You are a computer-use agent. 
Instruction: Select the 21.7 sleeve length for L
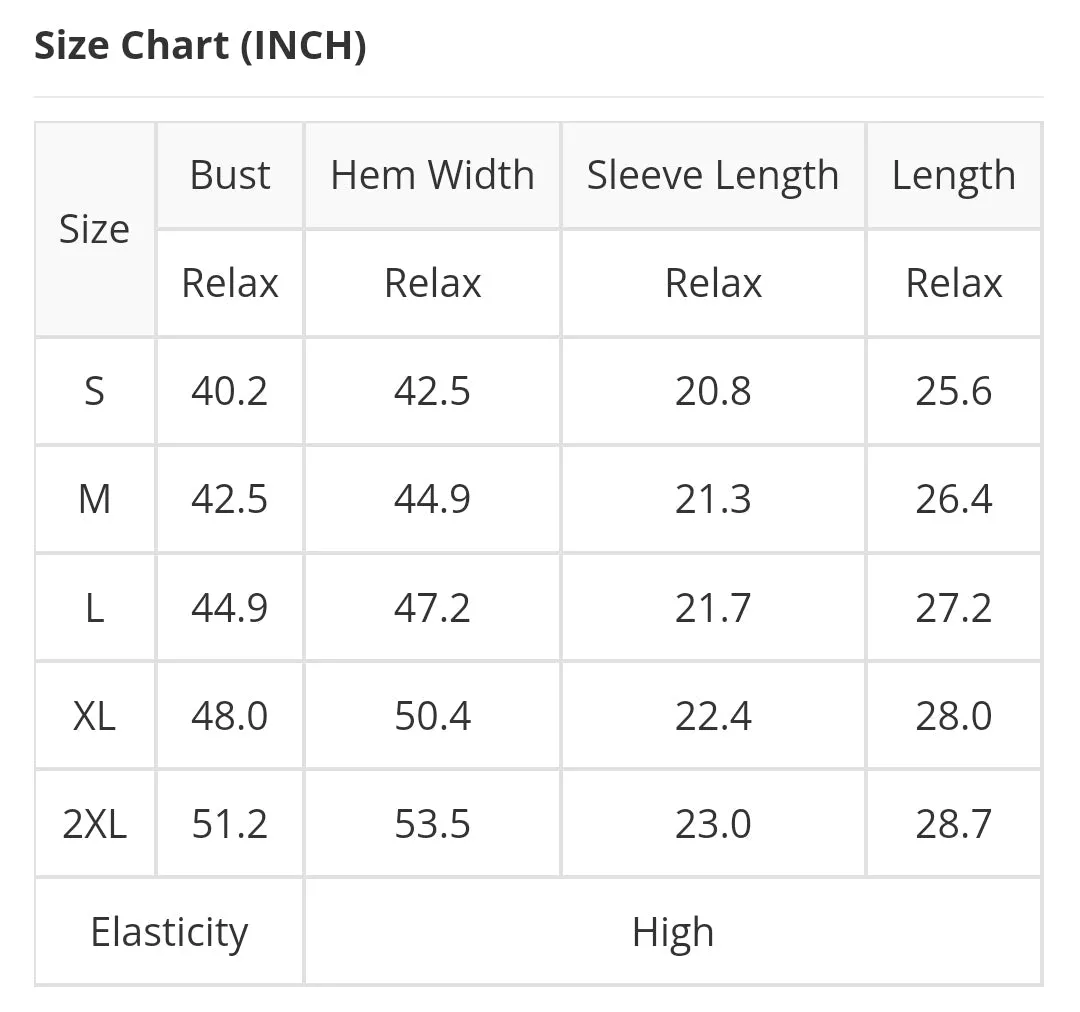tap(714, 608)
